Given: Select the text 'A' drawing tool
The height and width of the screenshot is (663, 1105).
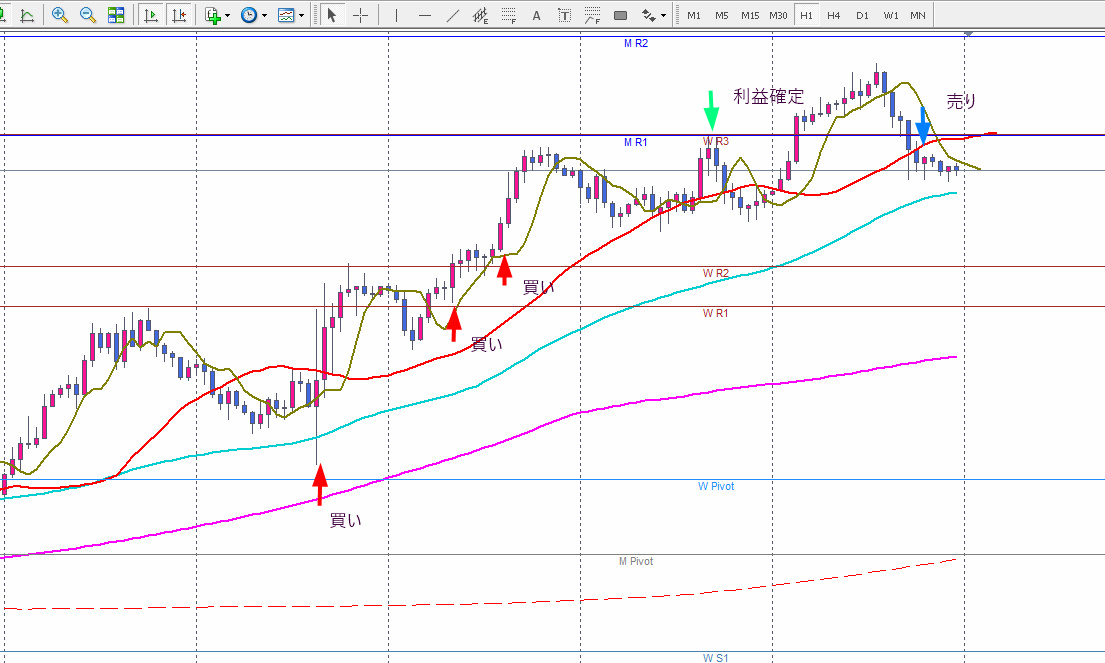Looking at the screenshot, I should (536, 15).
